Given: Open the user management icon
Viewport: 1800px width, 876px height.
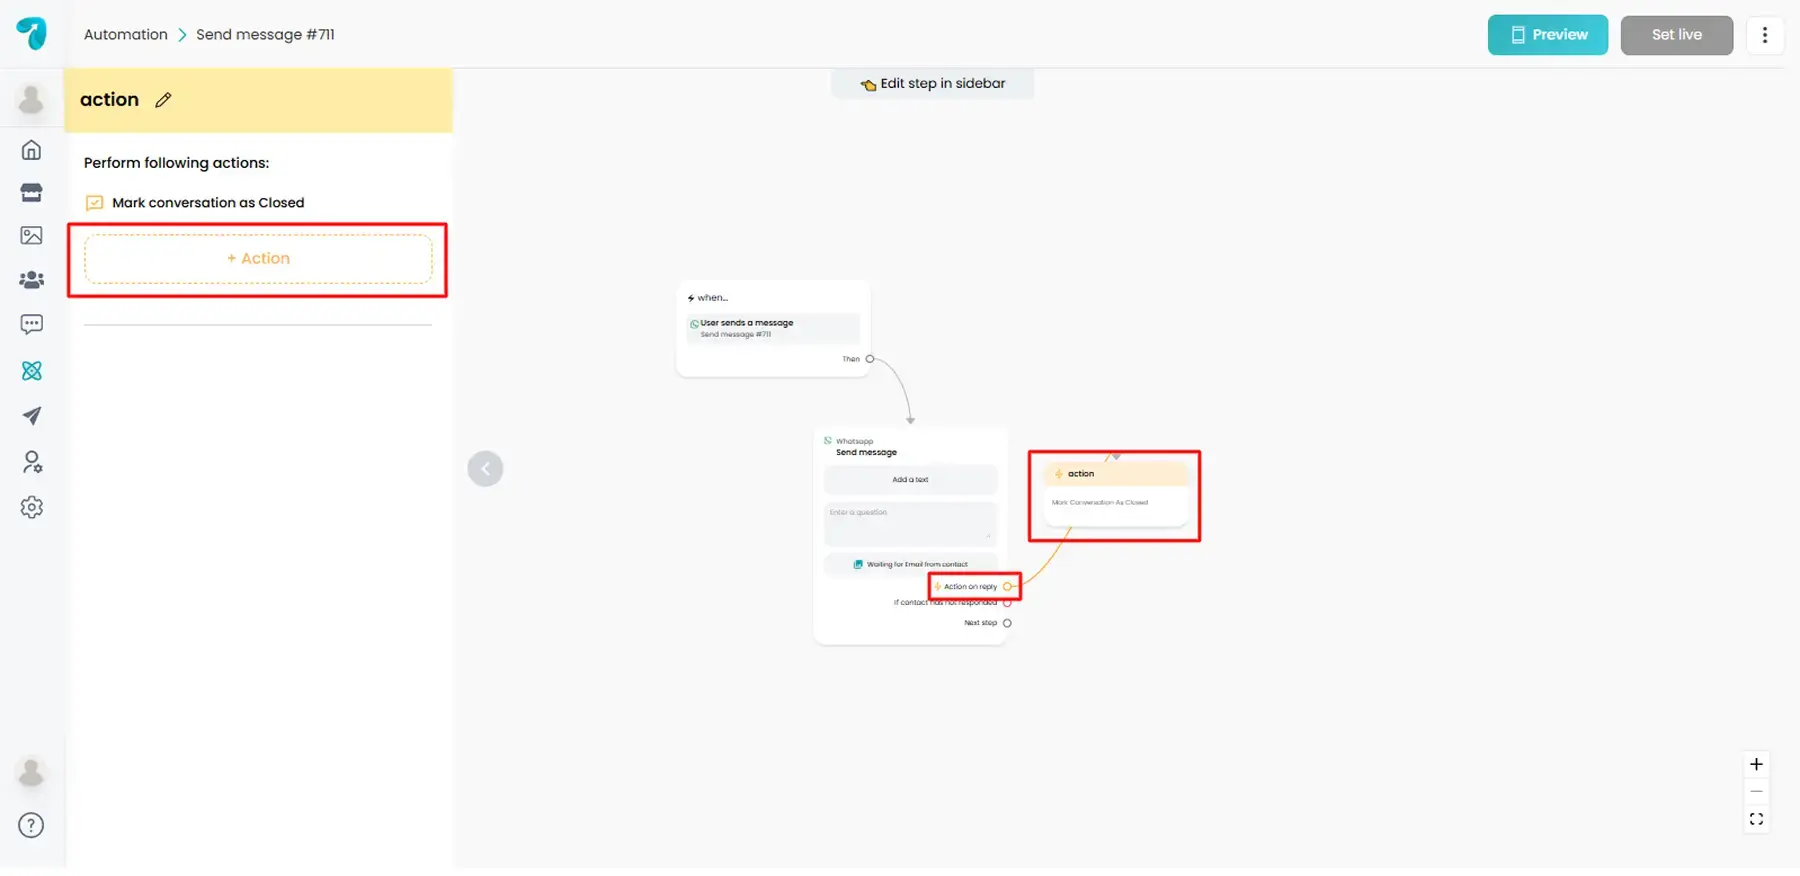Looking at the screenshot, I should pos(32,462).
